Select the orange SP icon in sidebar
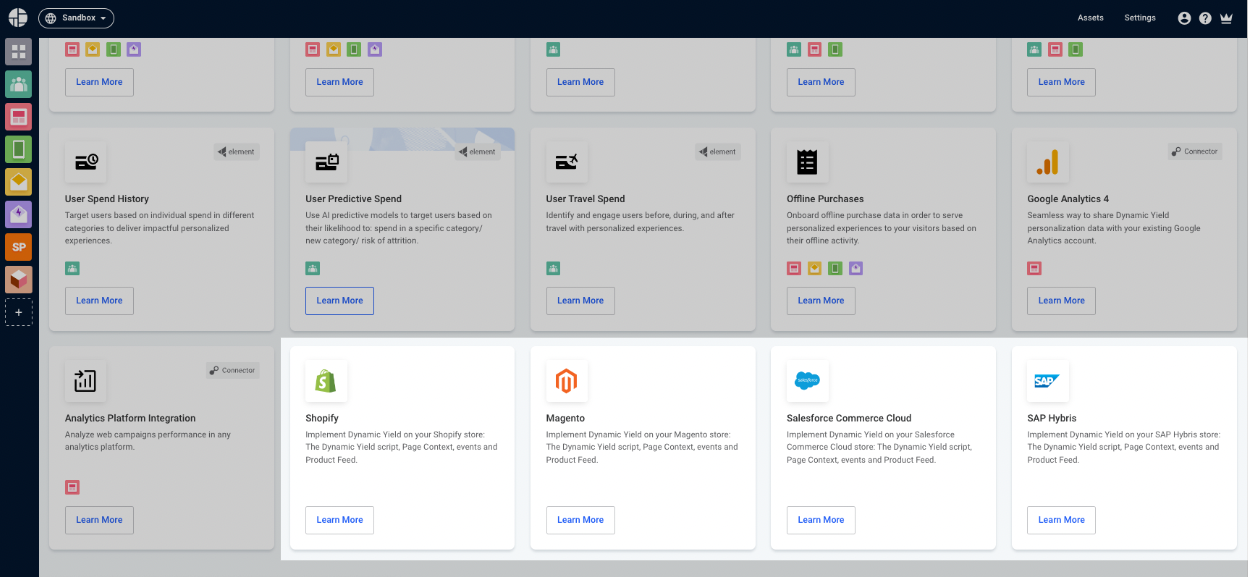The height and width of the screenshot is (577, 1248). pos(19,247)
